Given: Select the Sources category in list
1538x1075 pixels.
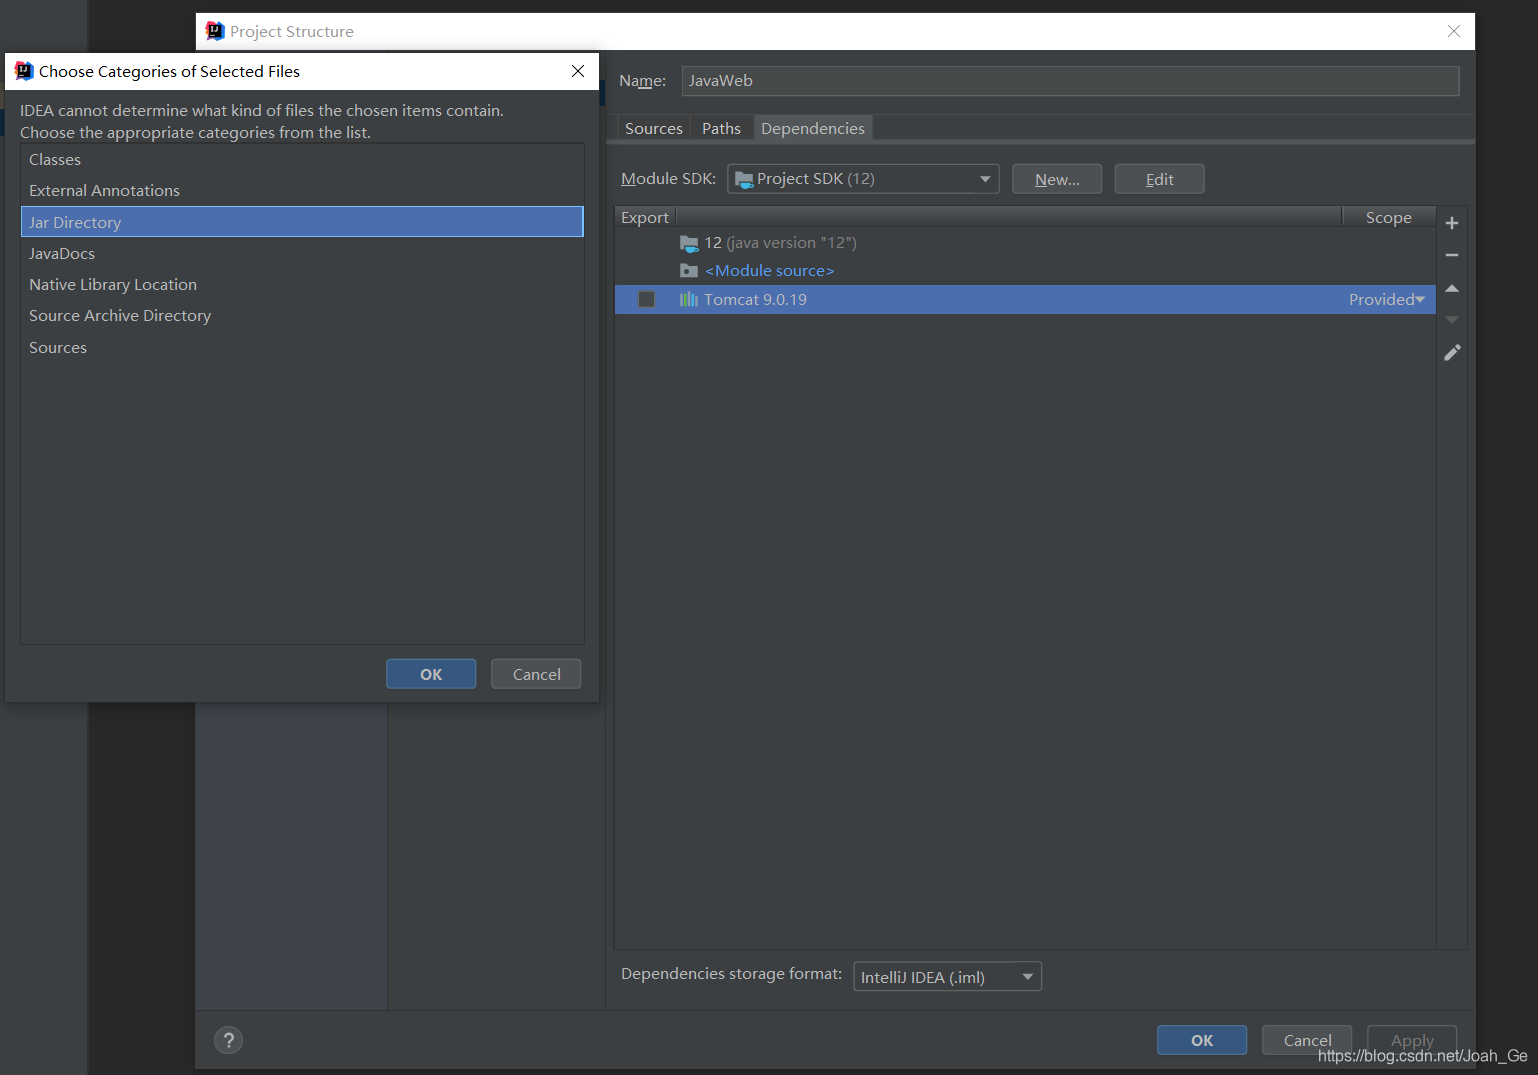Looking at the screenshot, I should 302,347.
